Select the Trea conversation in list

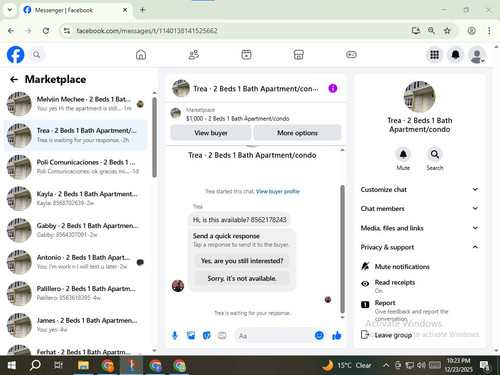pyautogui.click(x=75, y=135)
